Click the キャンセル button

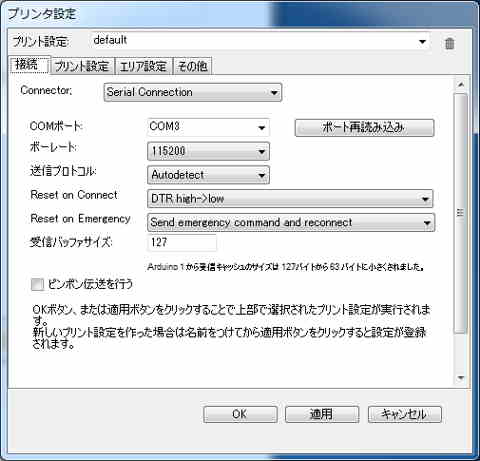tap(405, 414)
